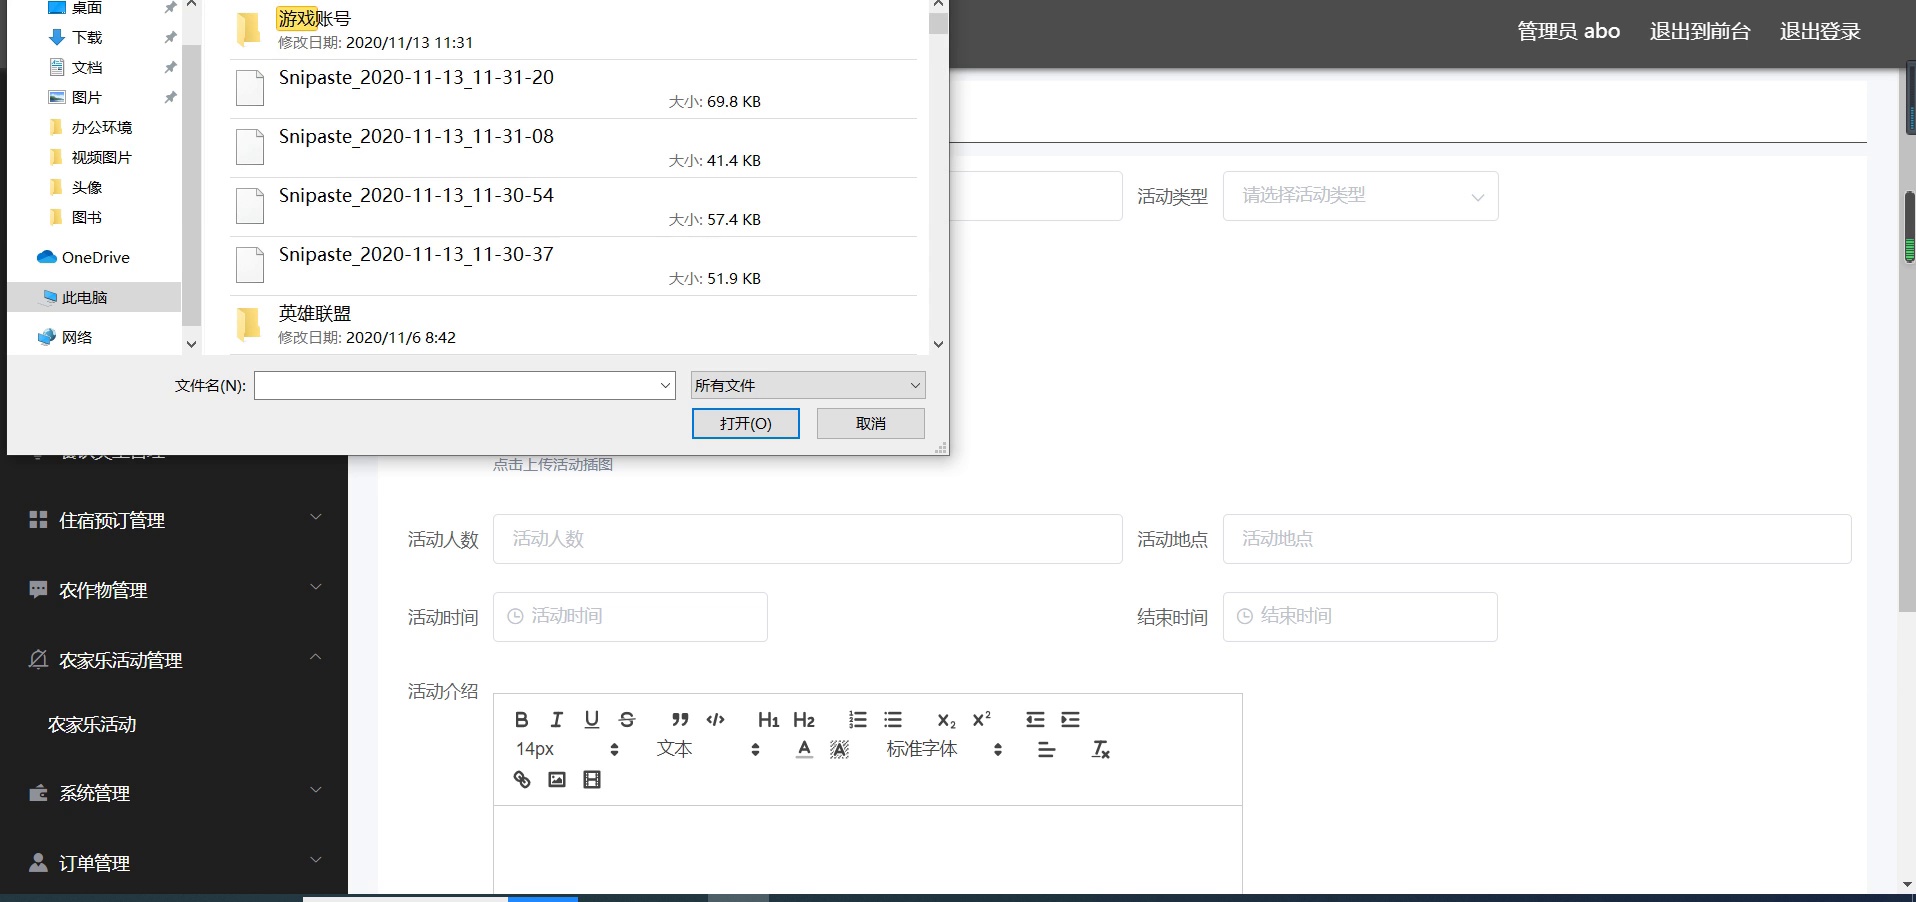The width and height of the screenshot is (1916, 902).
Task: Focus the 活动地点 input field
Action: pyautogui.click(x=1537, y=539)
